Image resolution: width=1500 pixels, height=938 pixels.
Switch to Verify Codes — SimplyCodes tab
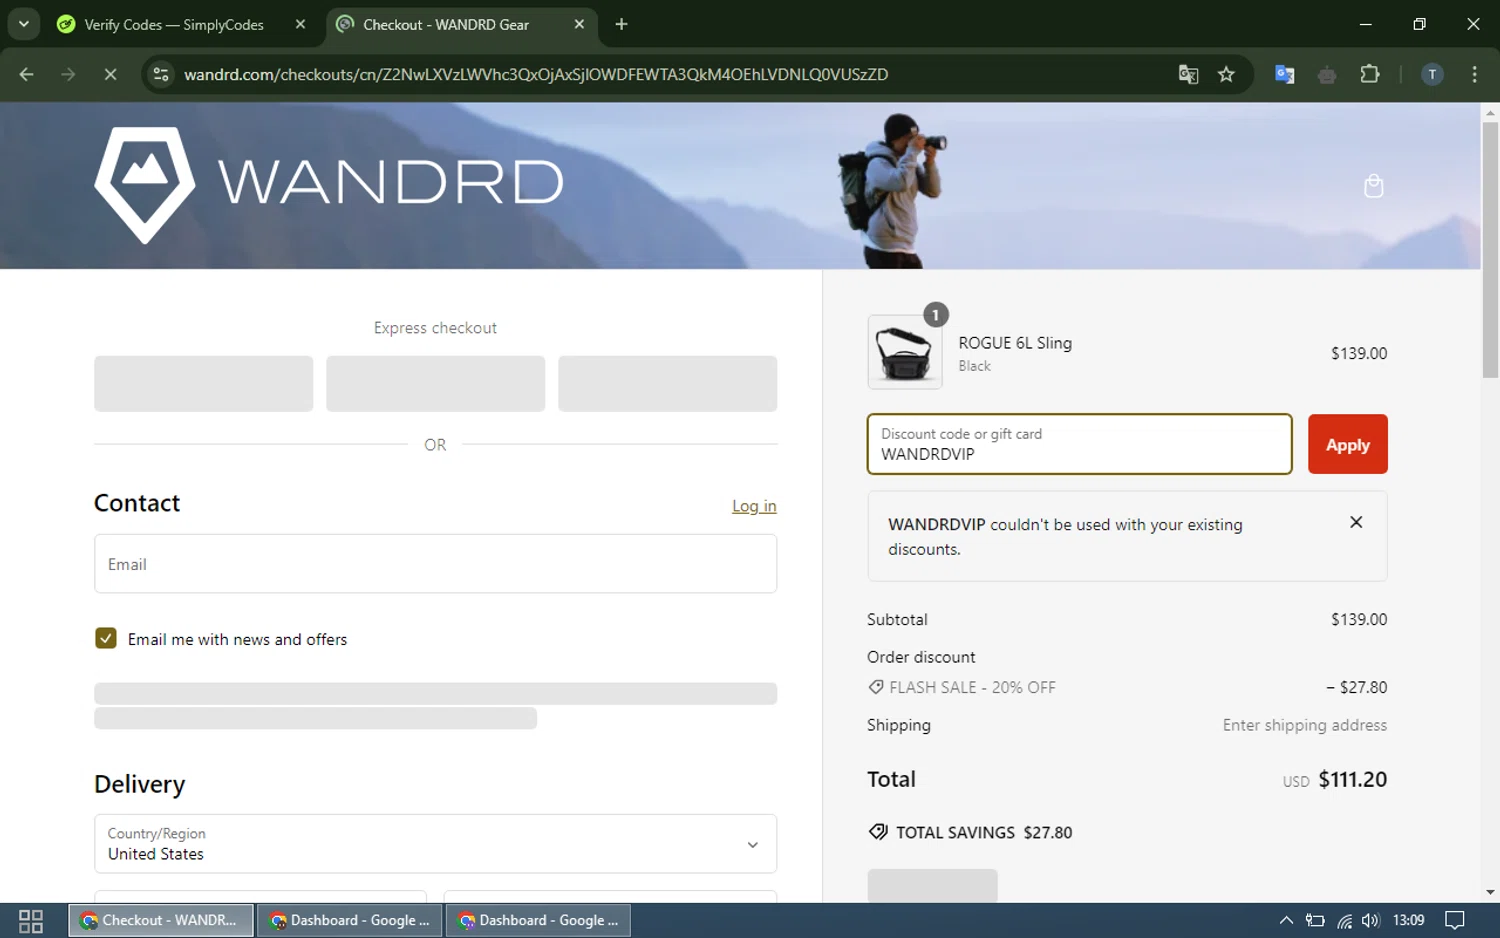click(x=173, y=24)
